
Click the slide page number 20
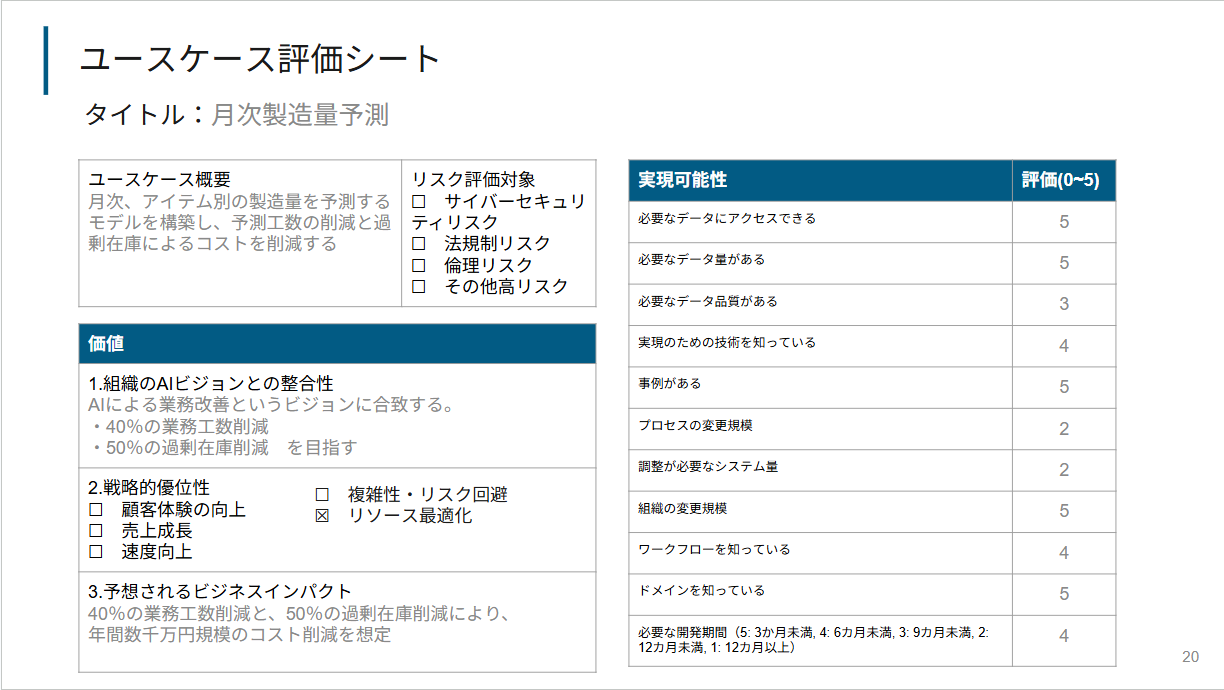1190,657
